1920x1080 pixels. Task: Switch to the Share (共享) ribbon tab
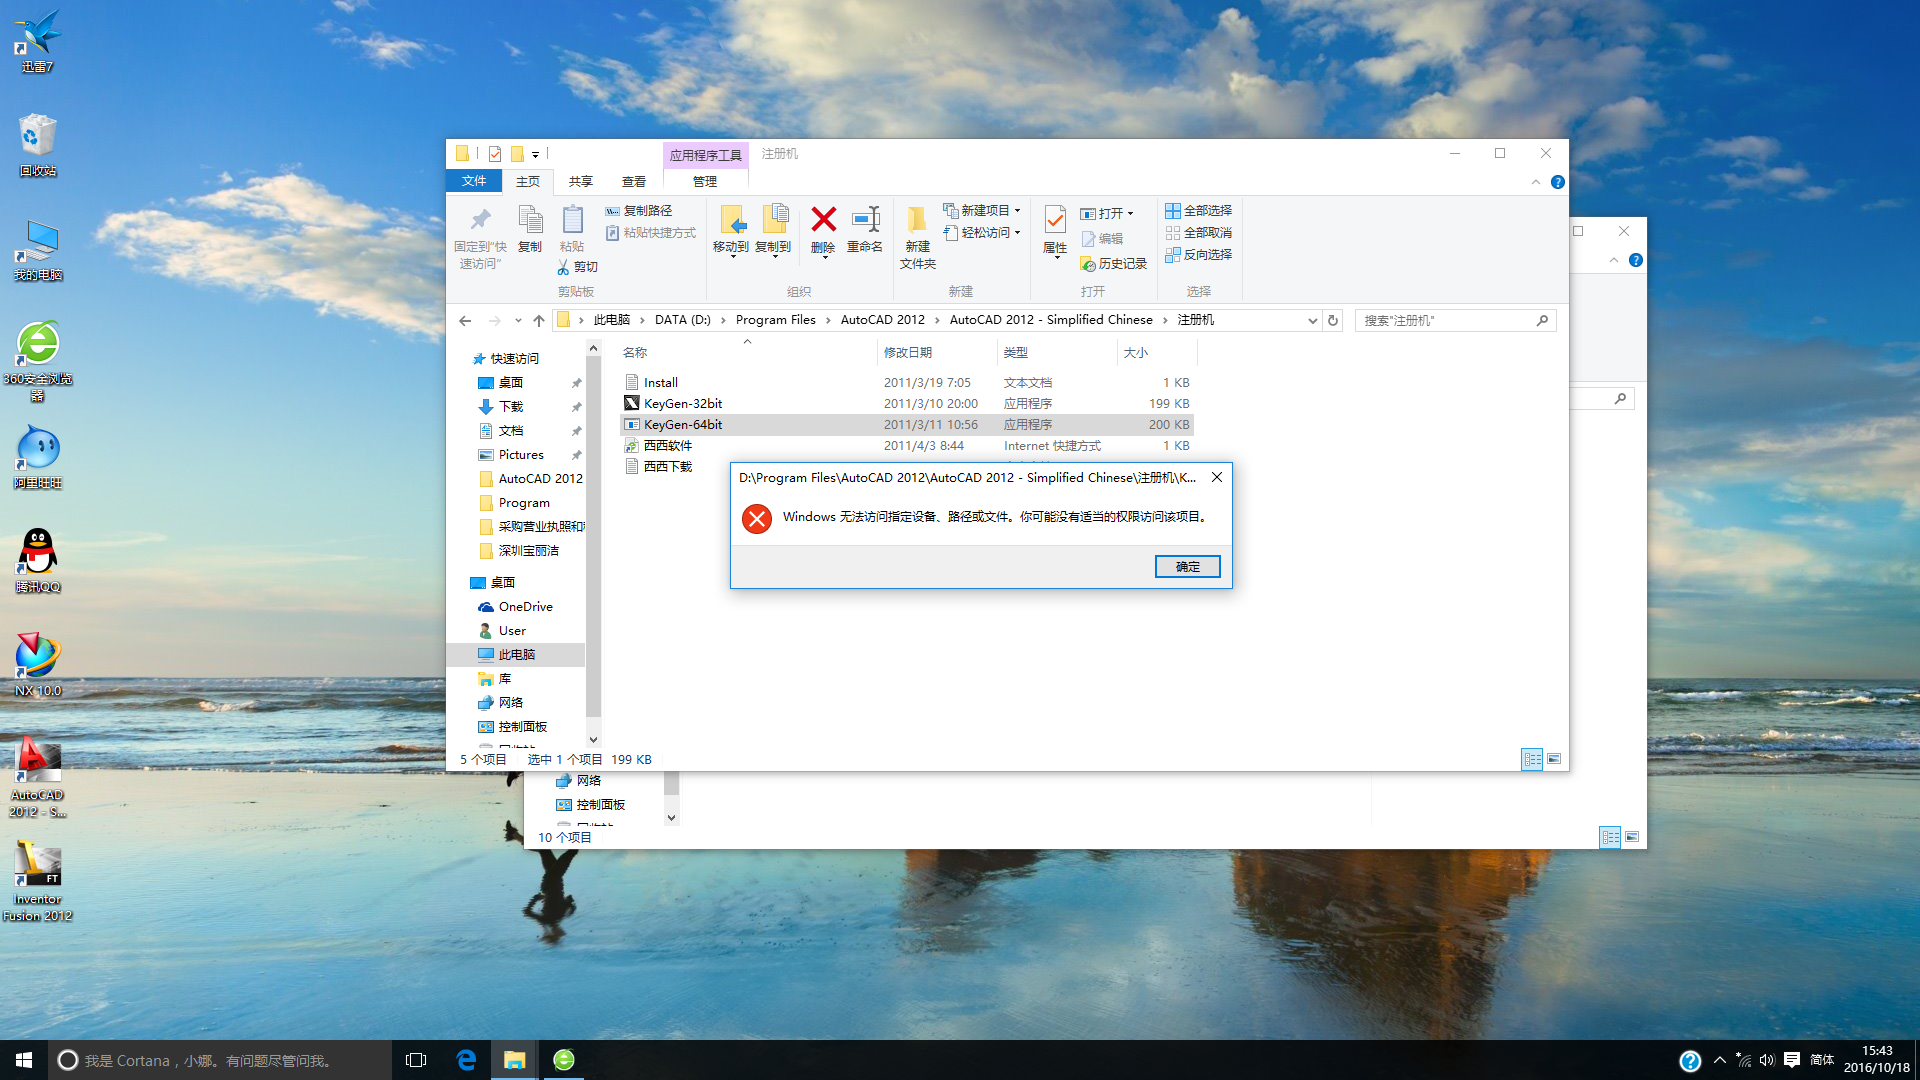pos(581,181)
